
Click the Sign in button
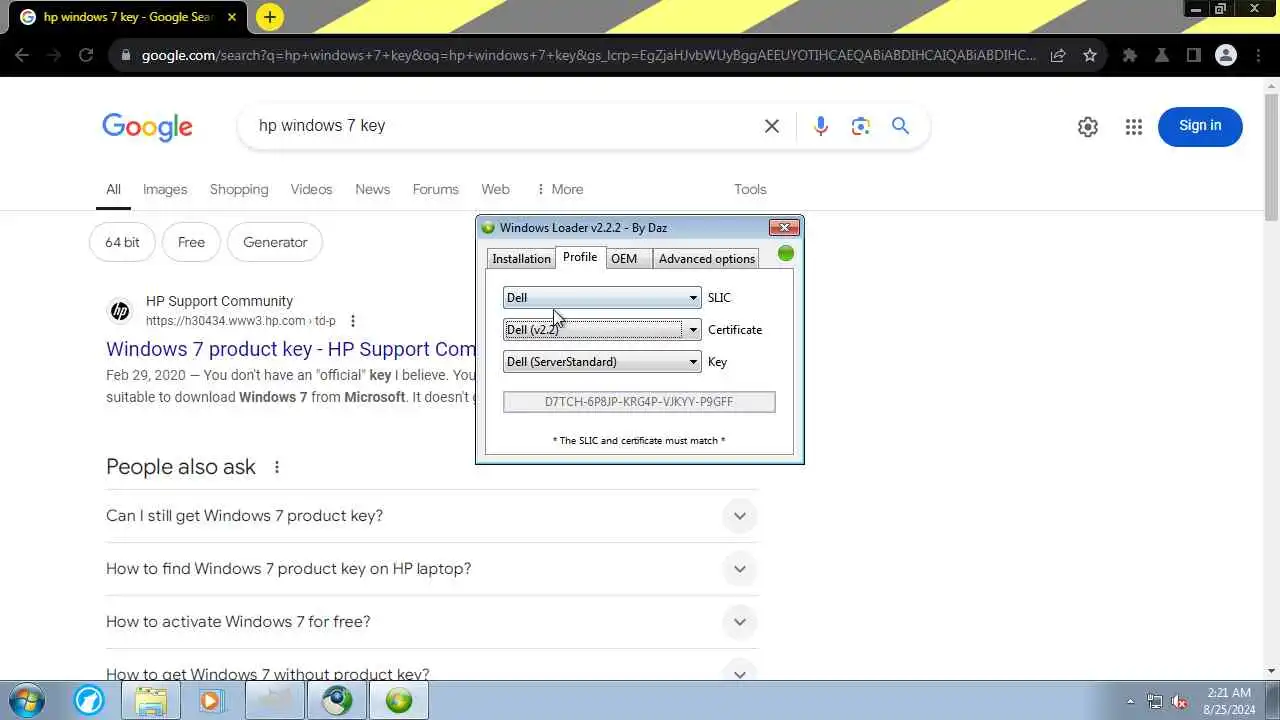(1200, 126)
